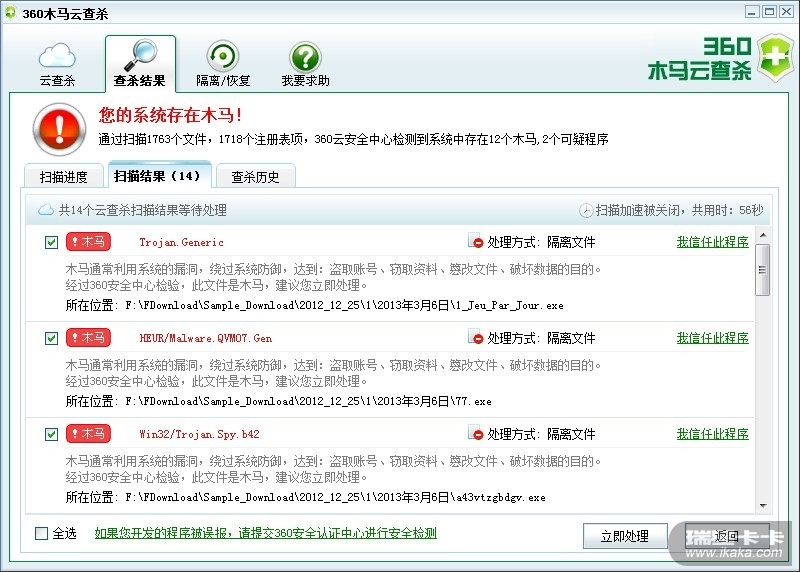Click 处理方式: 隔离文件 text for Trojan.Generic

coord(541,242)
